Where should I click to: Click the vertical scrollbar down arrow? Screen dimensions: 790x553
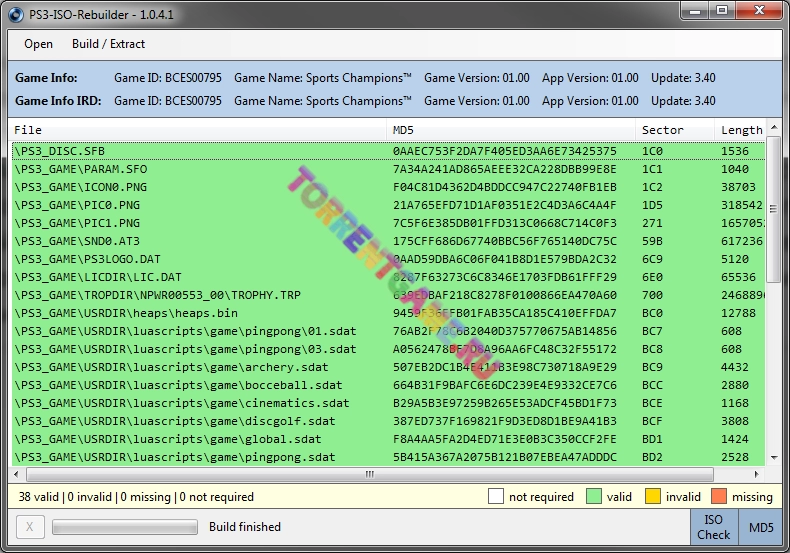[x=774, y=459]
